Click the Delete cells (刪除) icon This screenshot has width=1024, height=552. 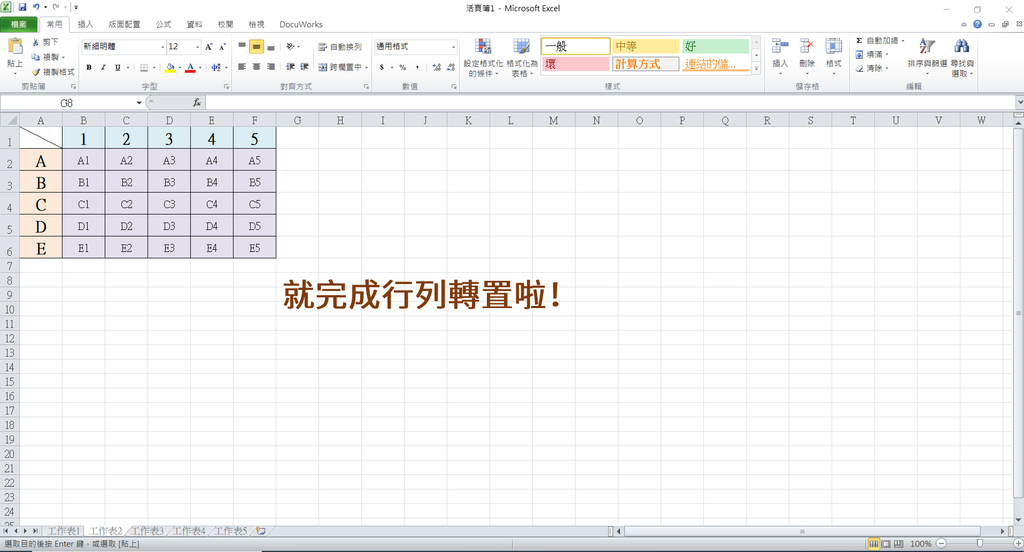807,46
